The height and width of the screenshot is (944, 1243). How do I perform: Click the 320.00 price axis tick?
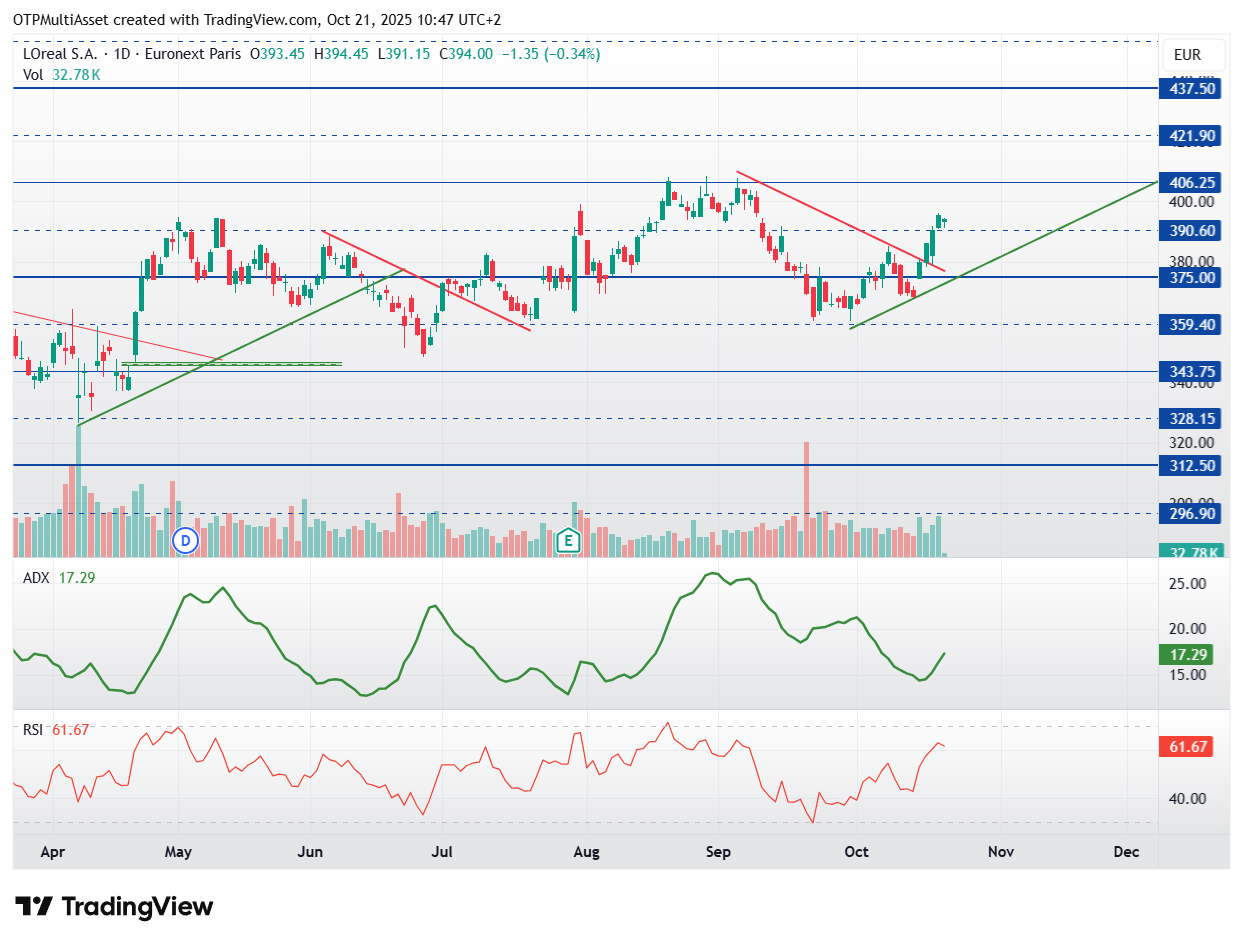tap(1192, 442)
